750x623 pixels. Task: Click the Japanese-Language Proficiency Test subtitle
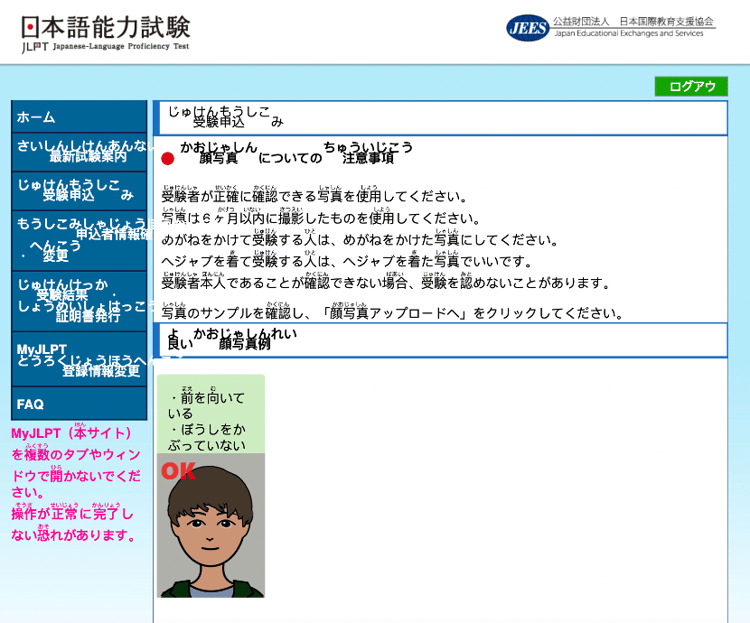pos(120,46)
